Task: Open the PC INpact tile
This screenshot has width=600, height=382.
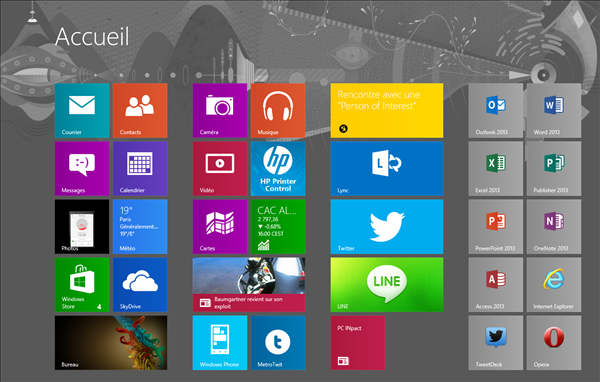Action: (x=358, y=343)
